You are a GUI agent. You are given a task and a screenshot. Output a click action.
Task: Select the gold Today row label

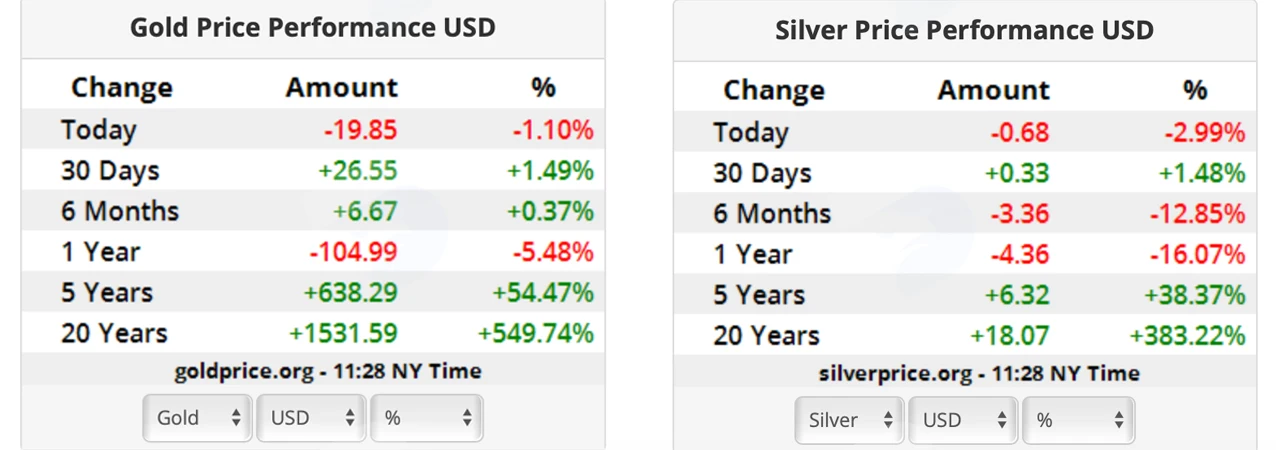point(98,130)
